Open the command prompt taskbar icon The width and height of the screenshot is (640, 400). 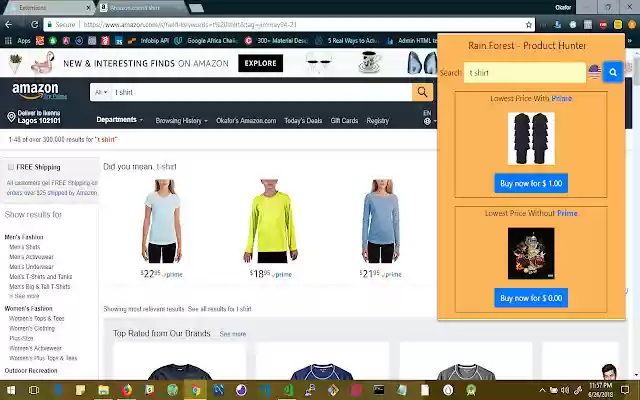pos(379,390)
